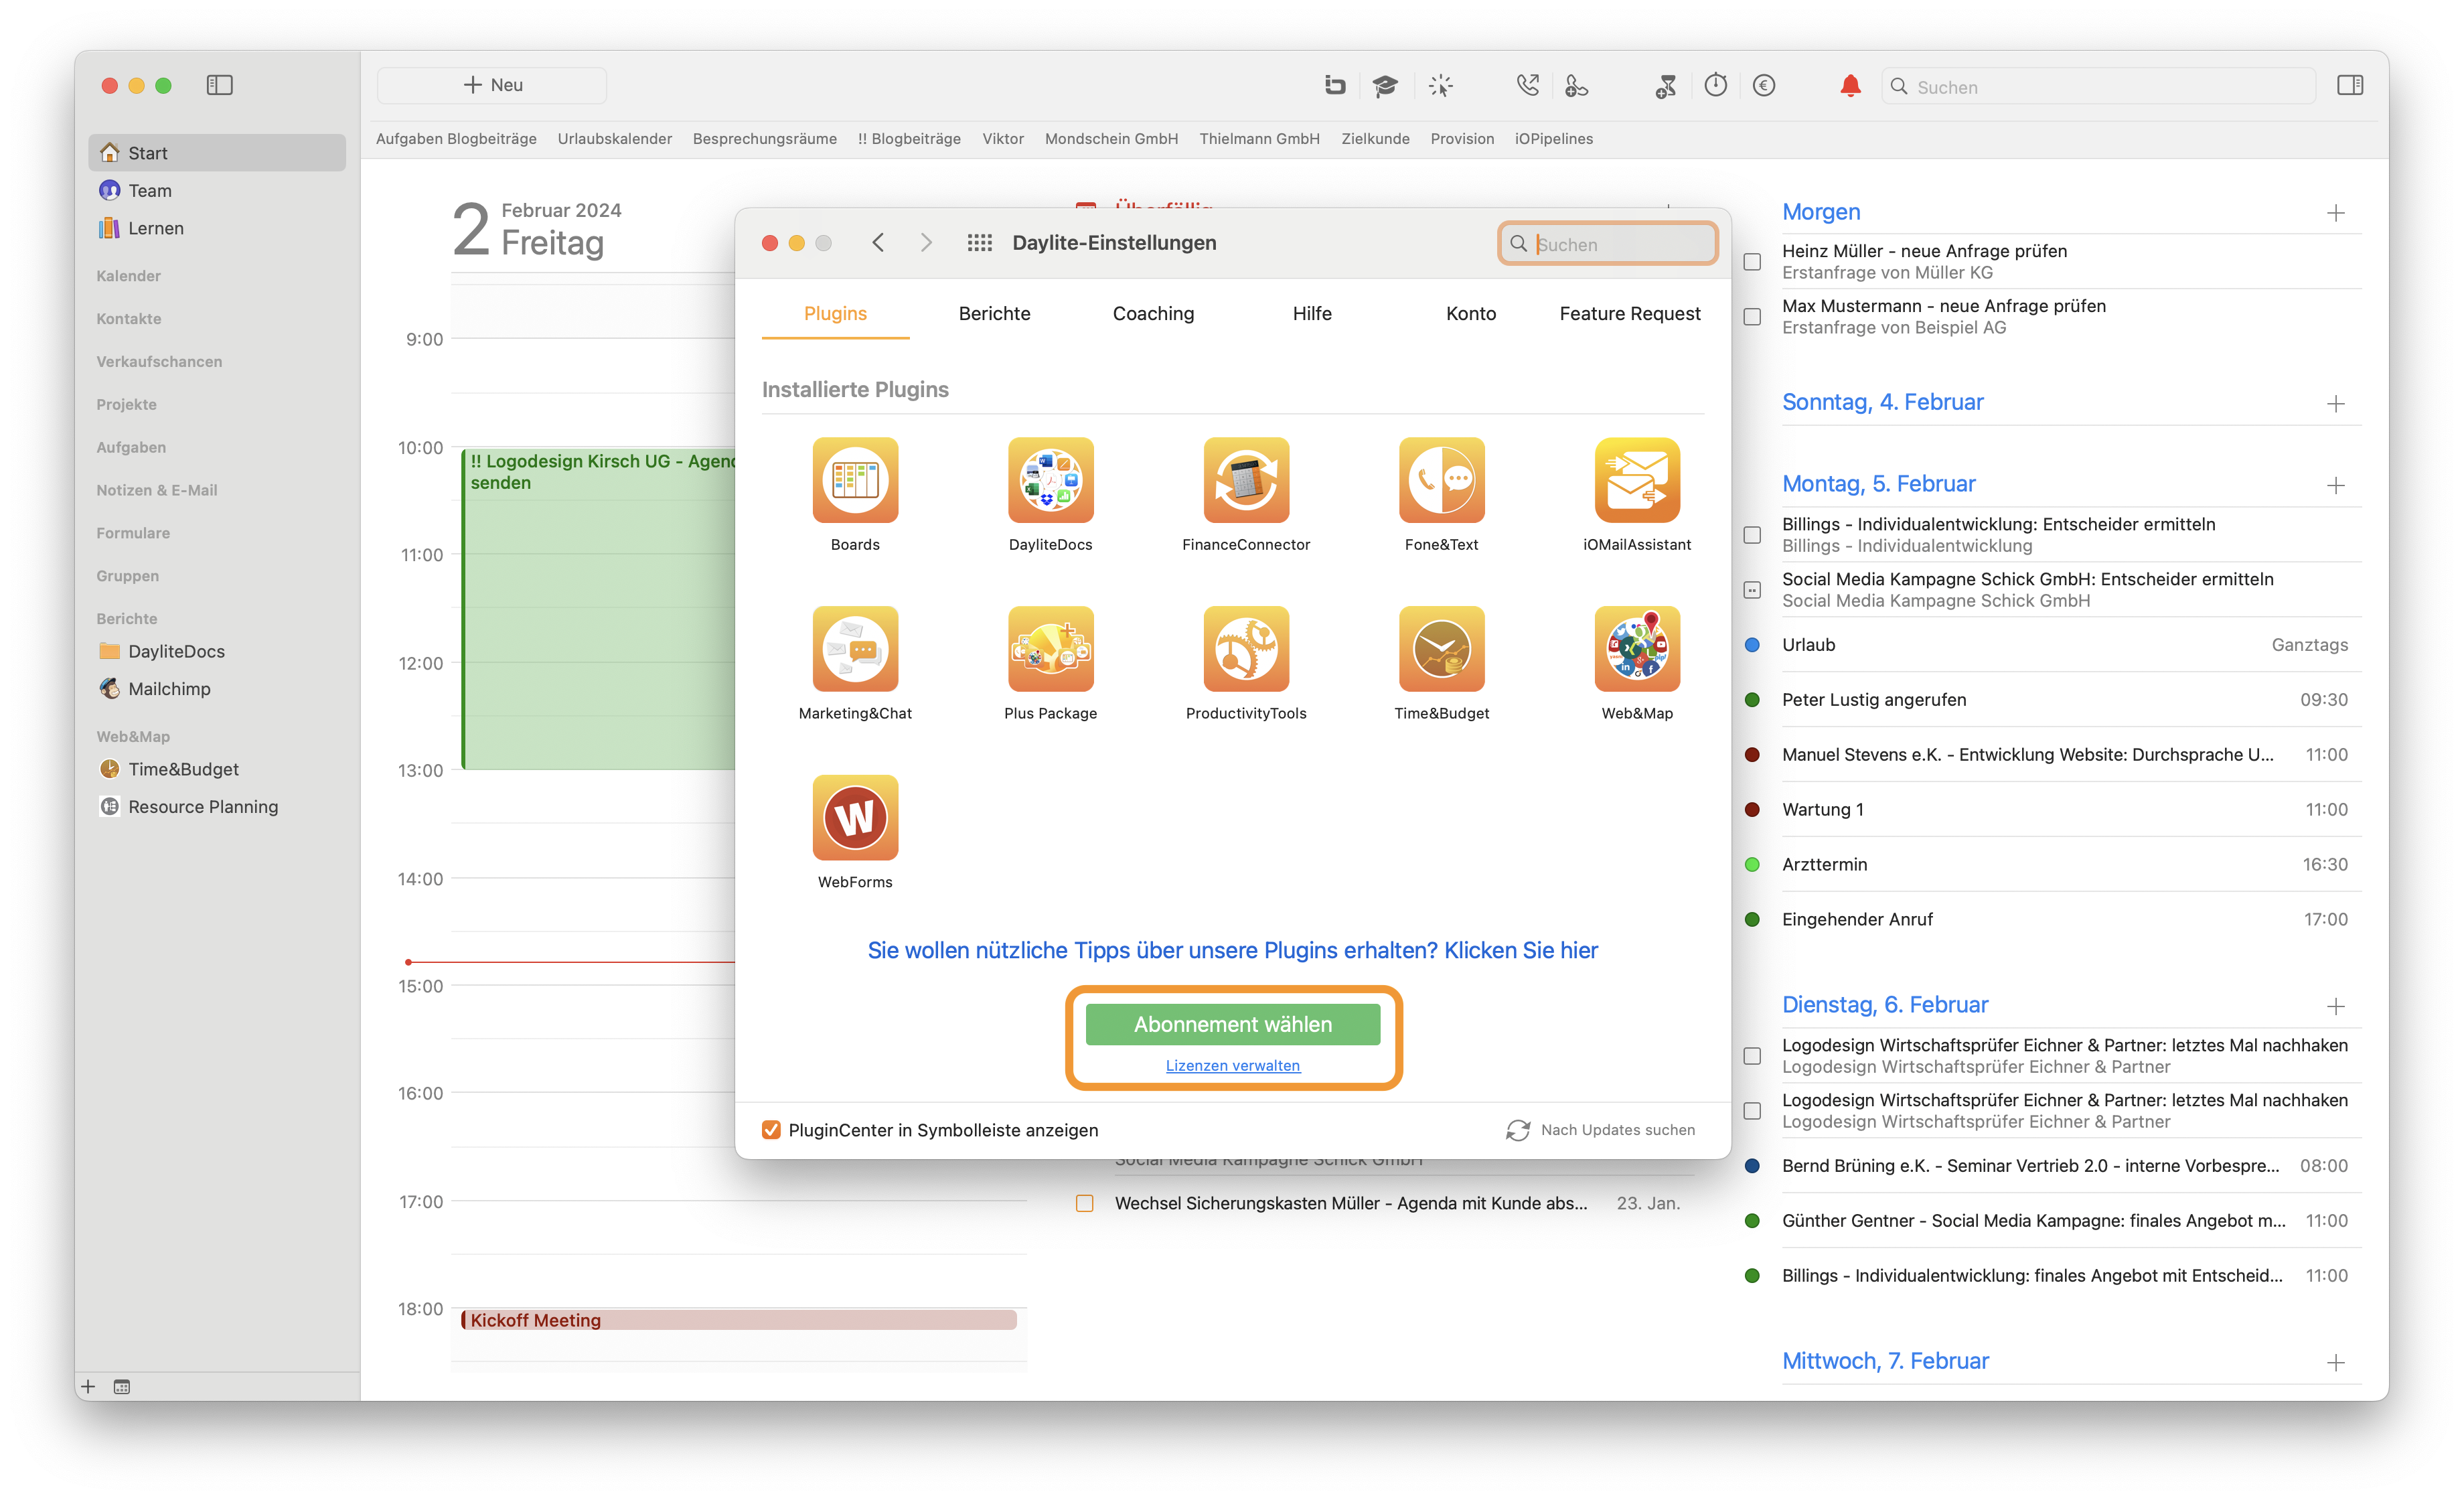This screenshot has height=1500, width=2464.
Task: Click the graduation cap learning icon
Action: (x=1385, y=86)
